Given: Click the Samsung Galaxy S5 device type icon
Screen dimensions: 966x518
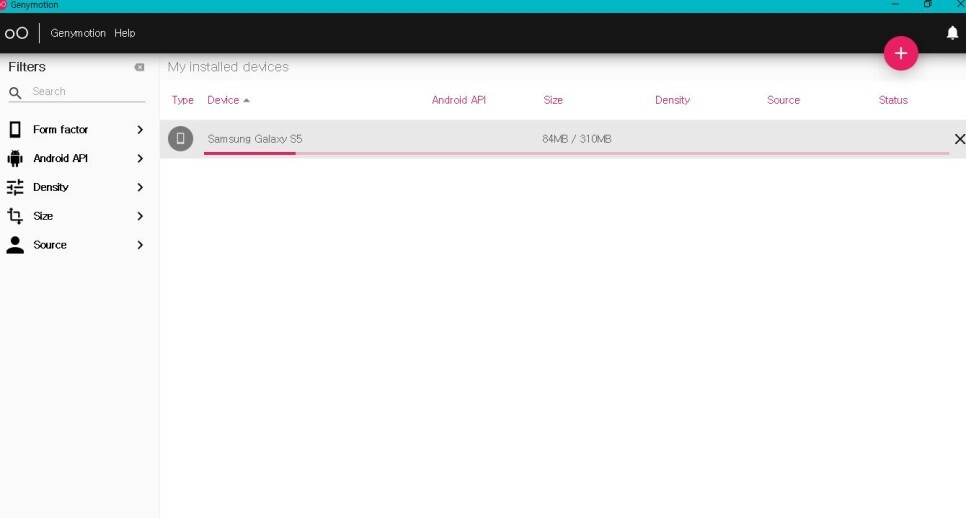Looking at the screenshot, I should click(x=181, y=139).
